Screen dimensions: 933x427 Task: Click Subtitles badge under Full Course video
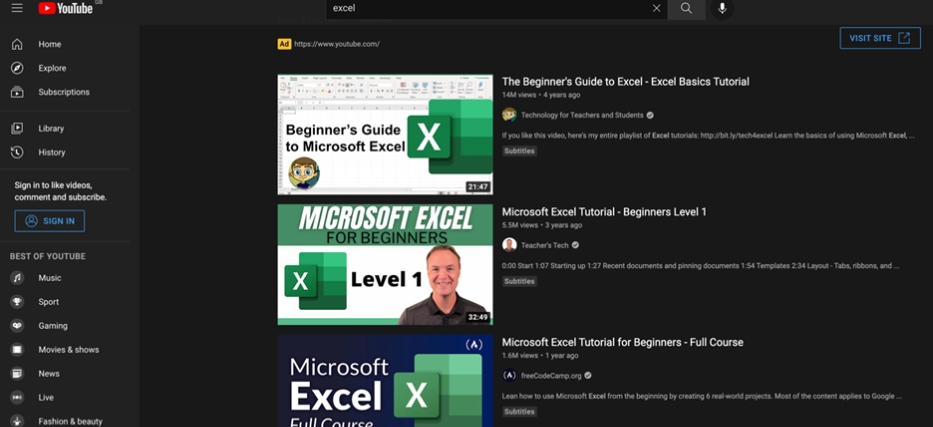coord(519,412)
